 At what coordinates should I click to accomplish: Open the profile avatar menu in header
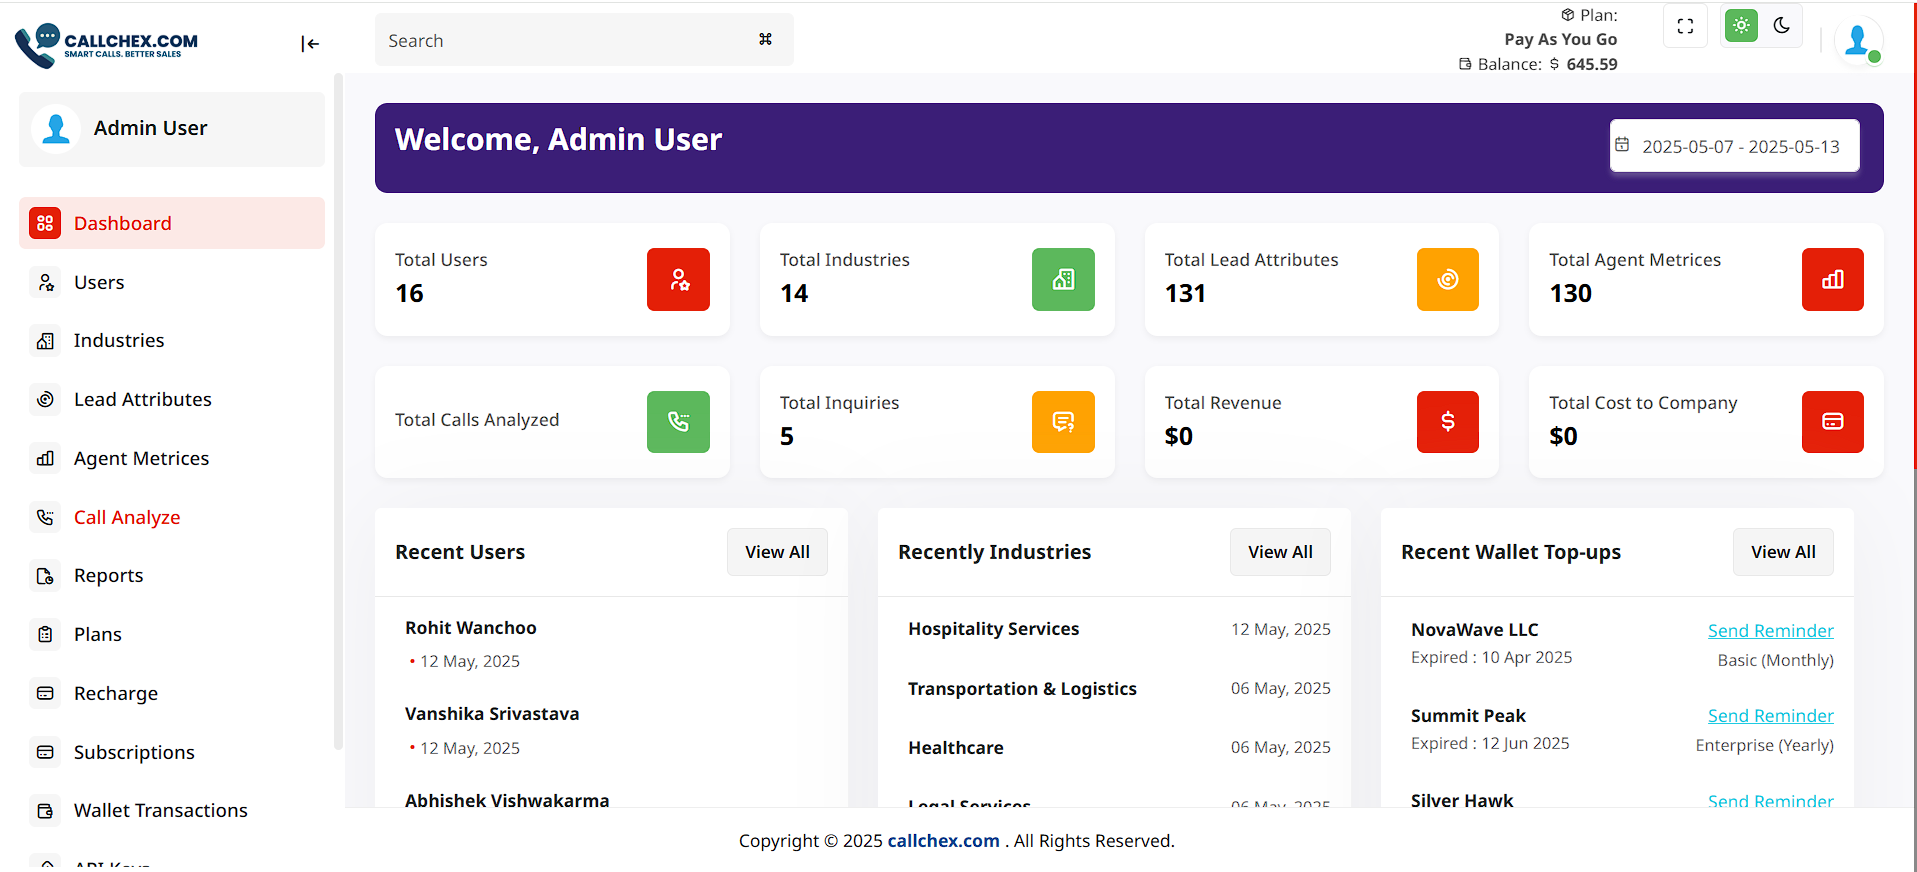1858,41
